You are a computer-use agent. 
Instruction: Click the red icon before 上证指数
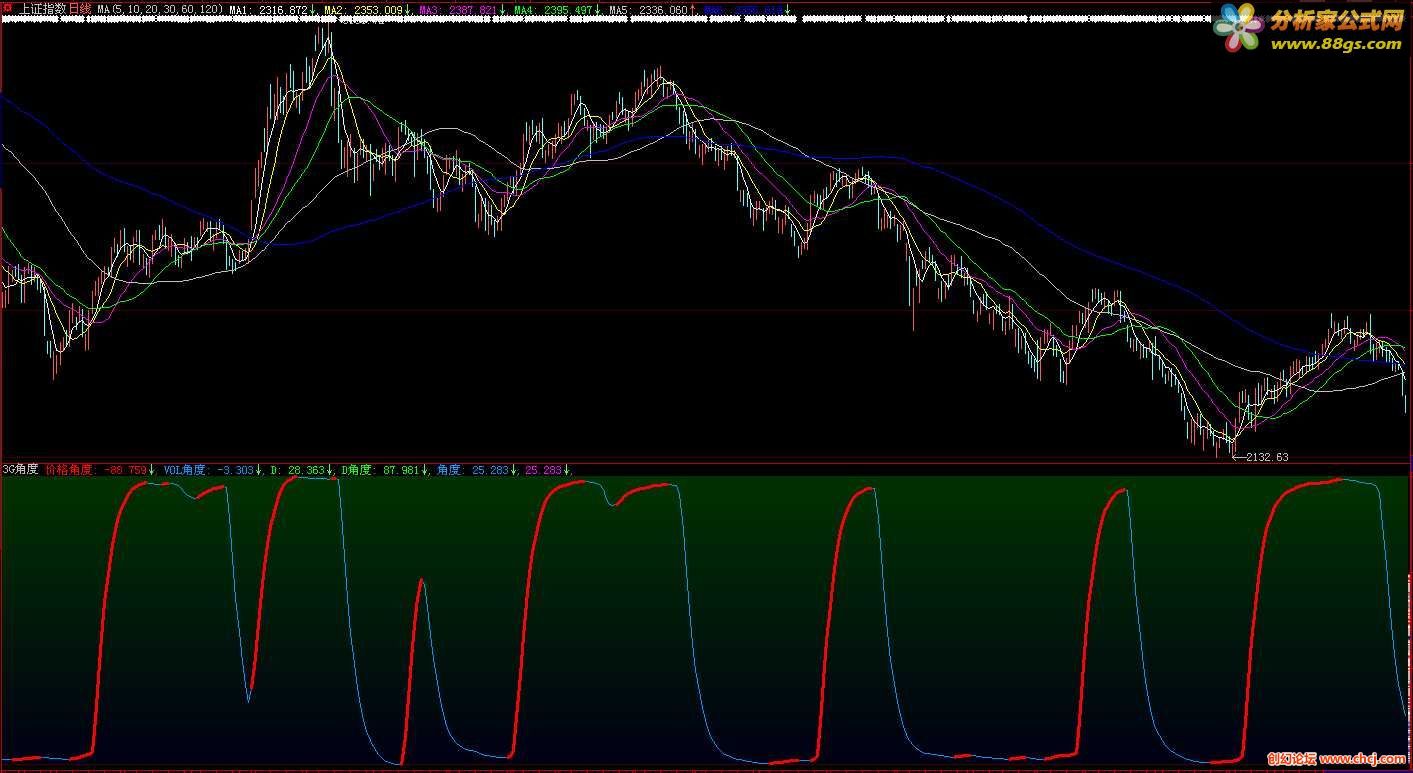8,9
